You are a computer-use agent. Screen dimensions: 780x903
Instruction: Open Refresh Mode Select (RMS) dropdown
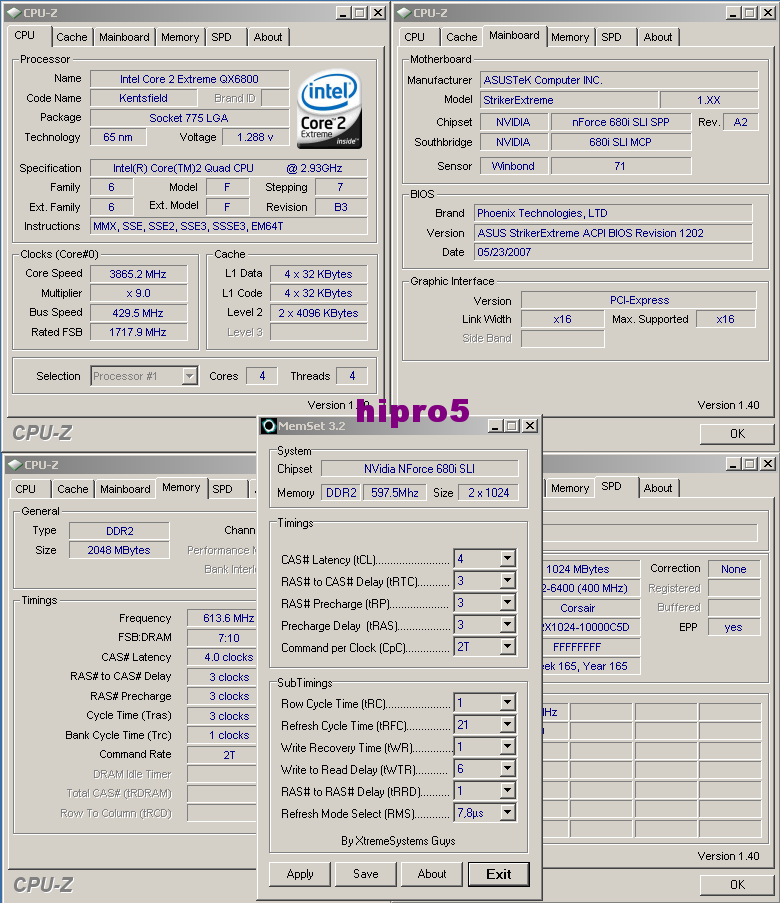click(x=507, y=812)
